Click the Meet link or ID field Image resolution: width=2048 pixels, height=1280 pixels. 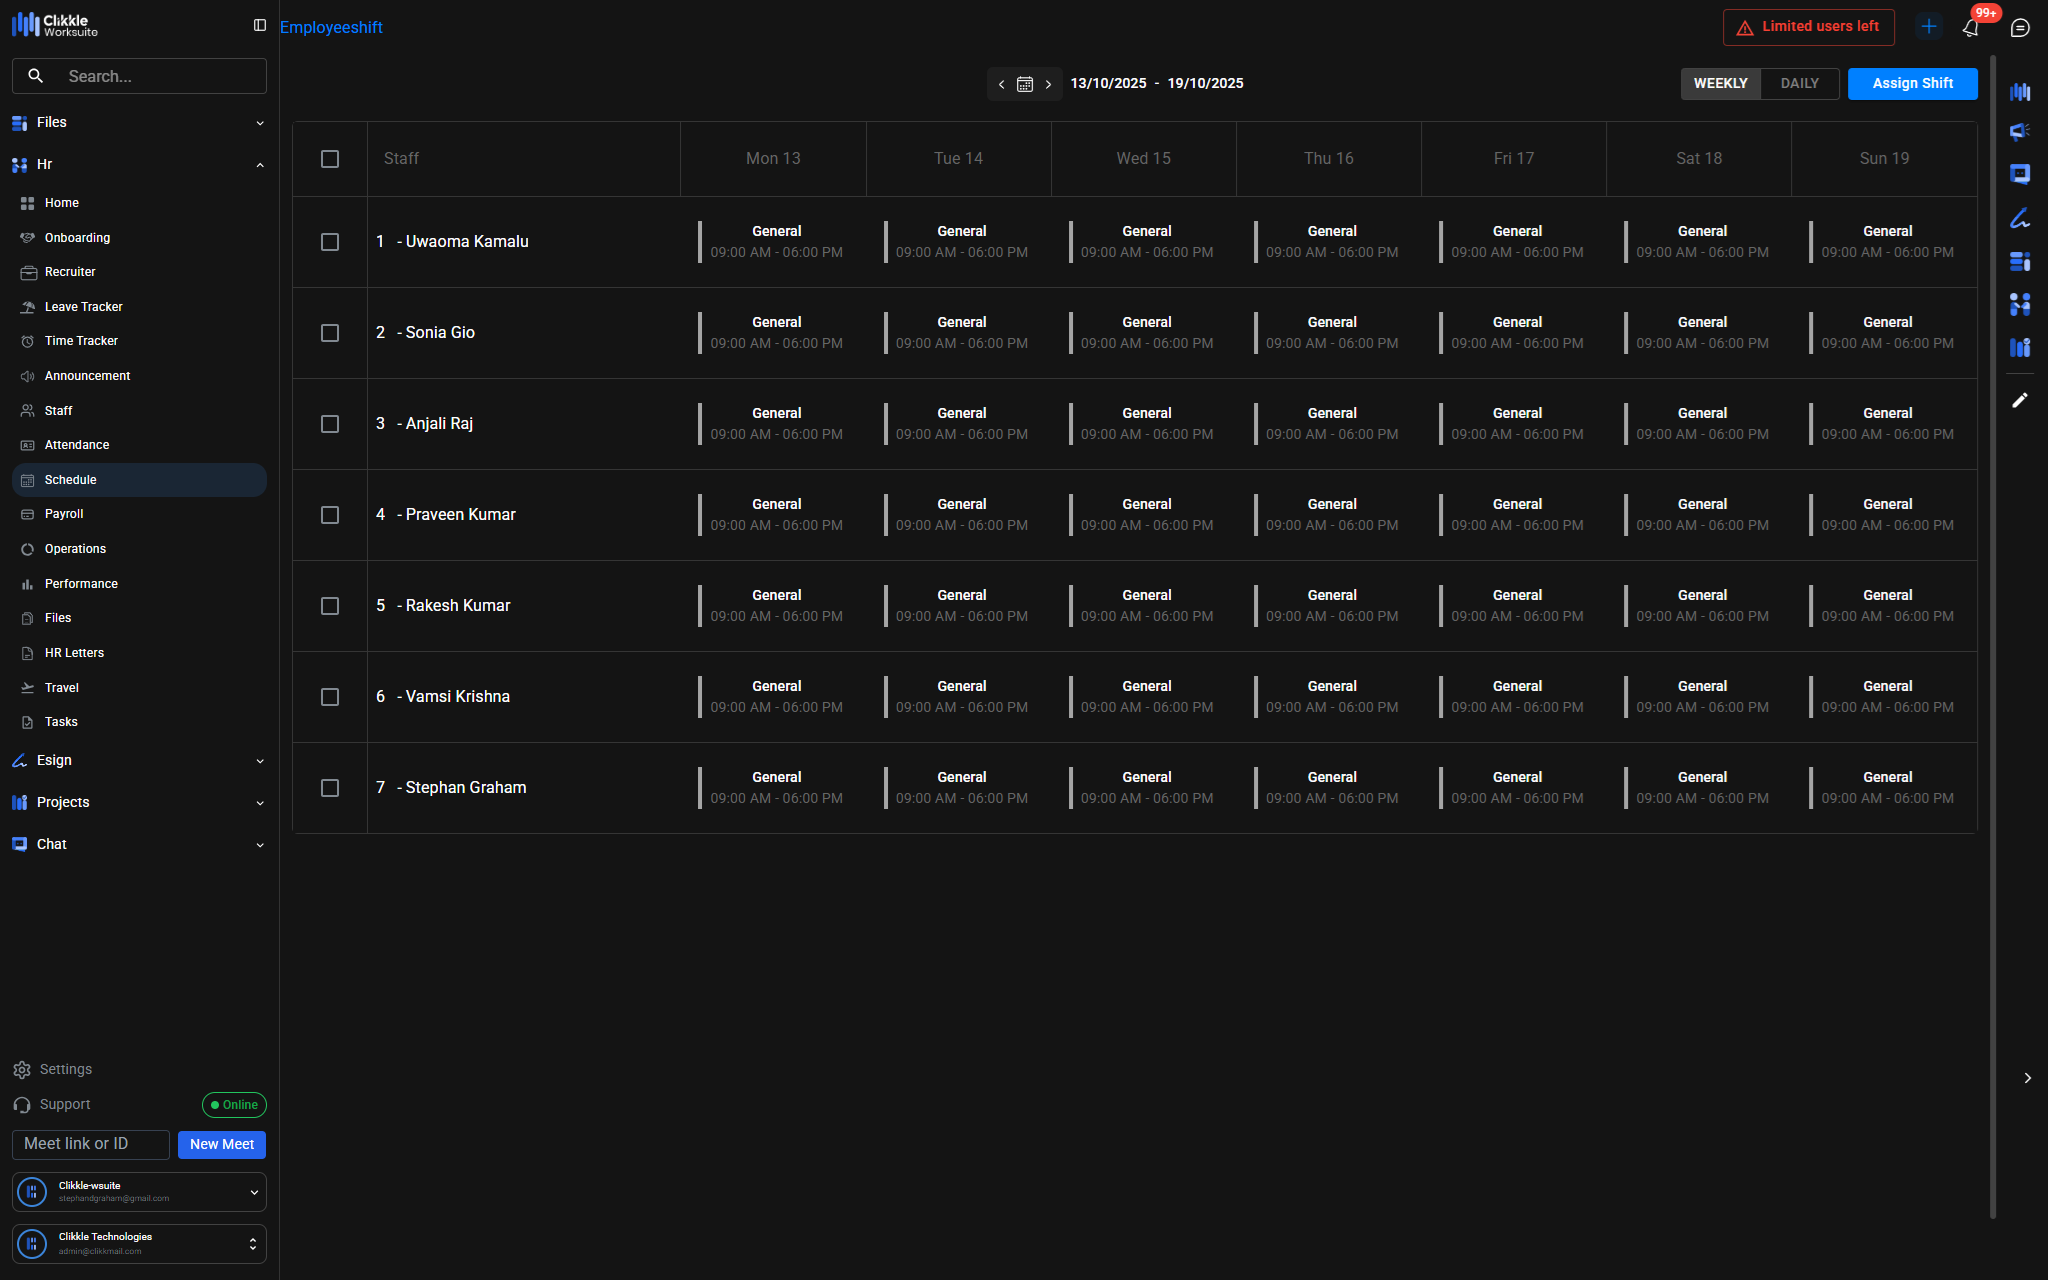(x=91, y=1144)
